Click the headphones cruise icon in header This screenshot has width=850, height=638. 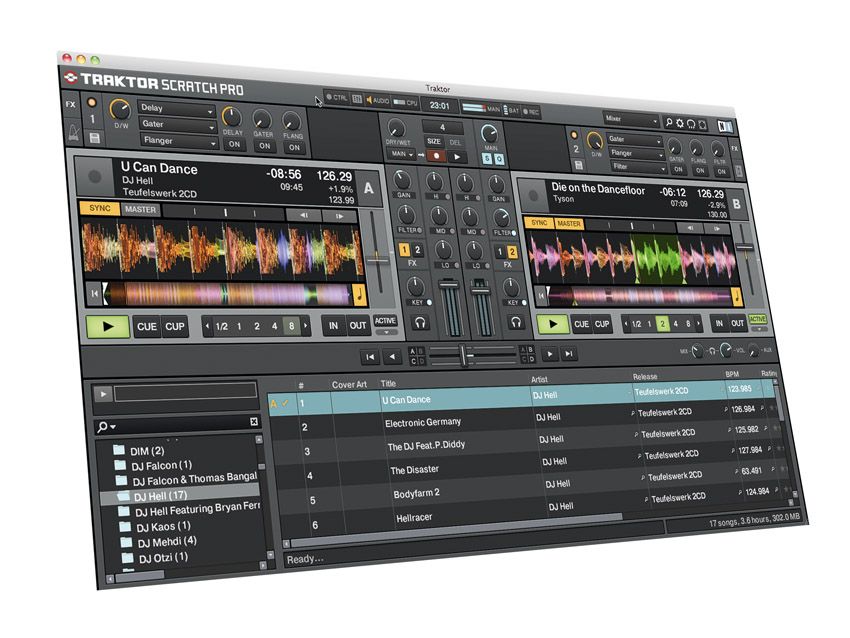tap(691, 124)
